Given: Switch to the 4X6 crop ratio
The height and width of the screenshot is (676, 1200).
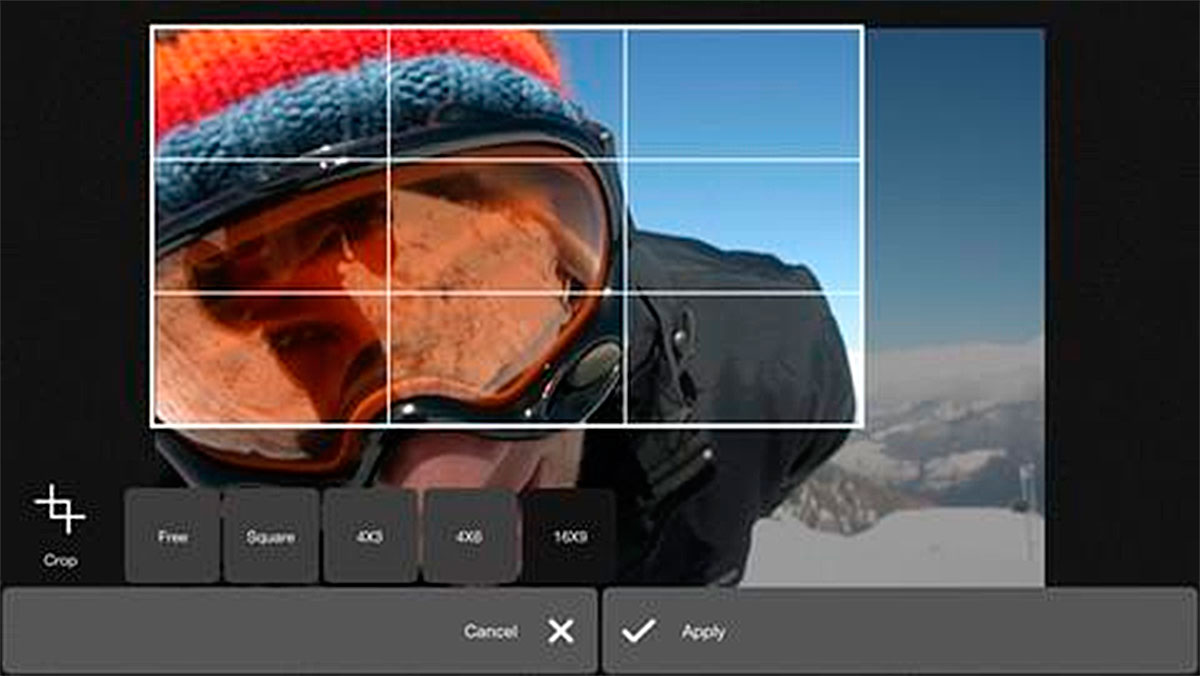Looking at the screenshot, I should [470, 536].
